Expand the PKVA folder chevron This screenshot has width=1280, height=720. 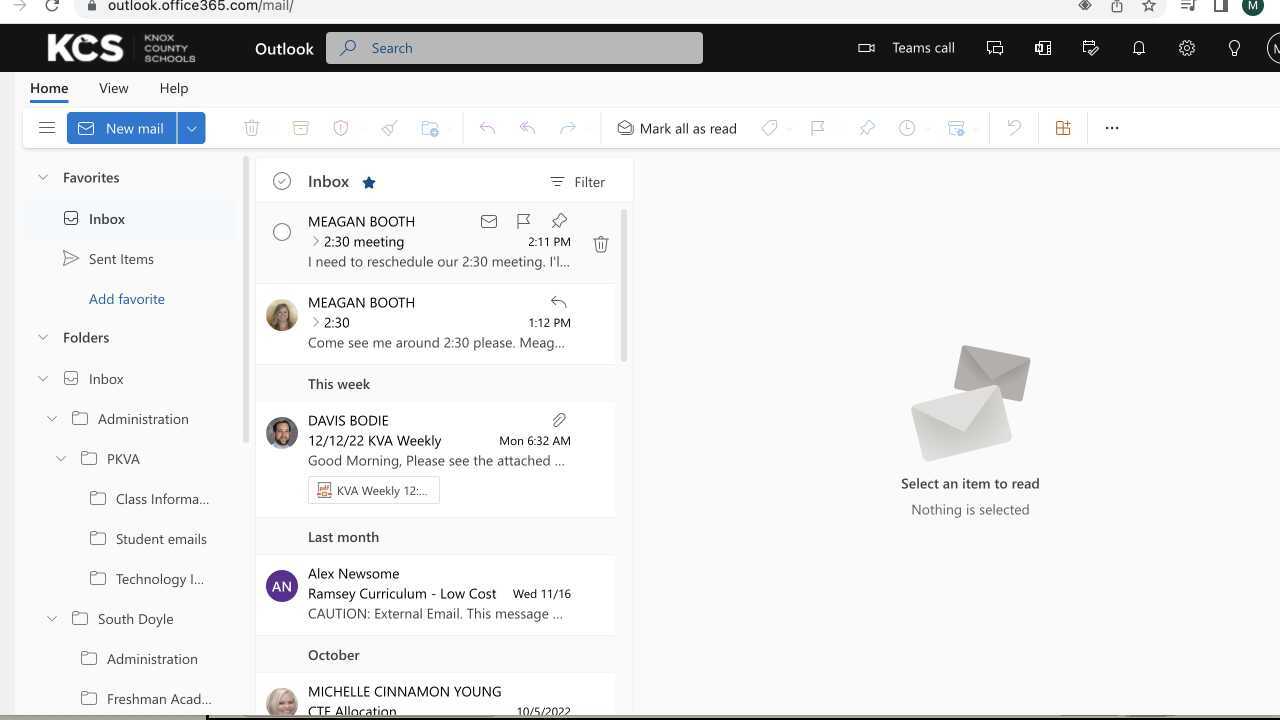[x=62, y=458]
